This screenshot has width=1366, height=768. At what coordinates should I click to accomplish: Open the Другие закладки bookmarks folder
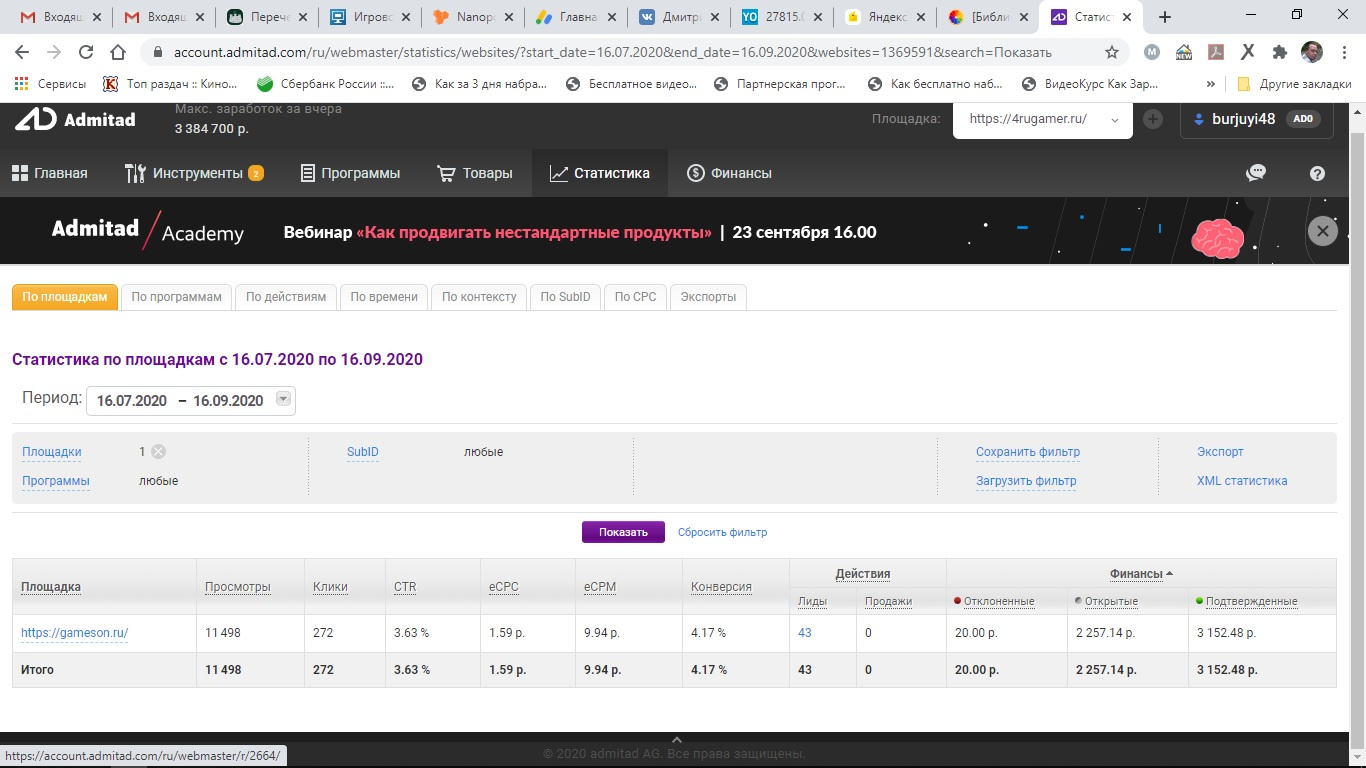click(1294, 84)
